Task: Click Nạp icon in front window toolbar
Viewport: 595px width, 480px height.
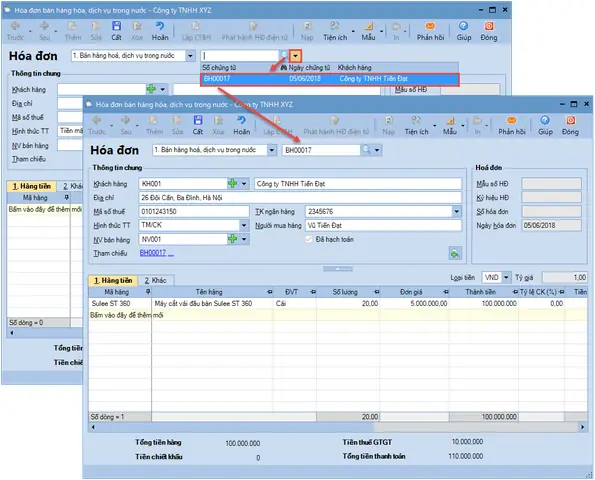Action: click(389, 121)
